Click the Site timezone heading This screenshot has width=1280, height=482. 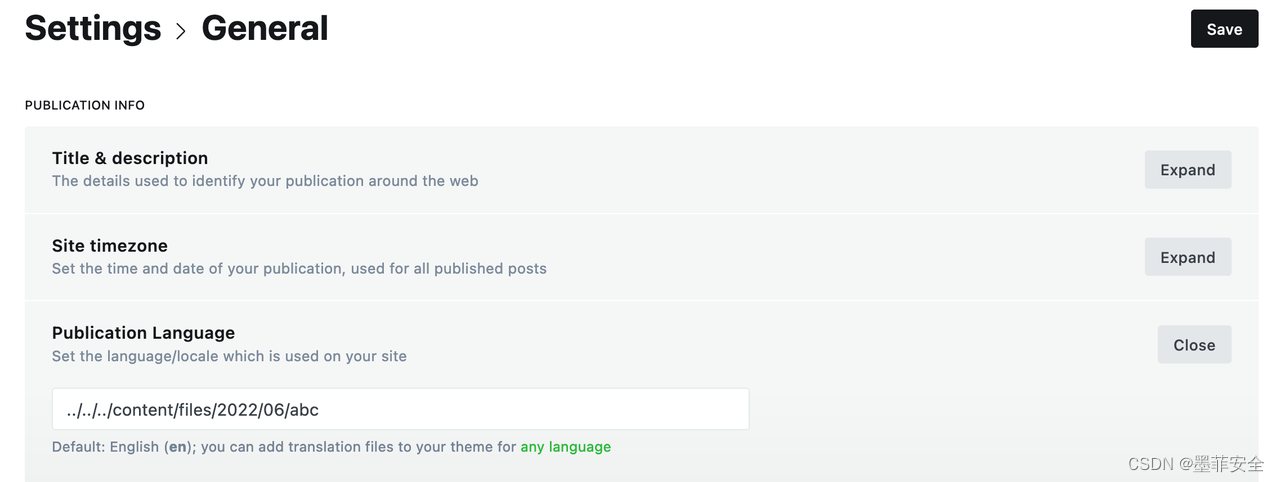[x=110, y=246]
